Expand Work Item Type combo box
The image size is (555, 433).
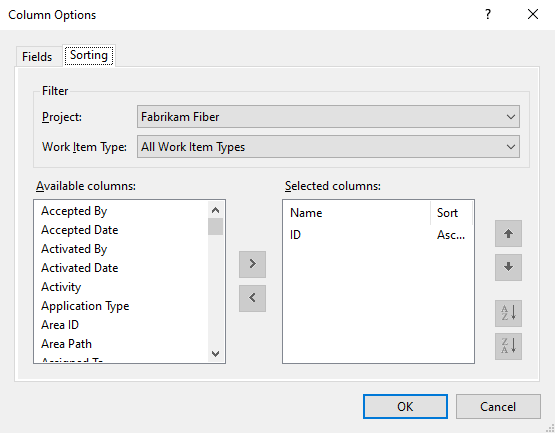coord(328,147)
